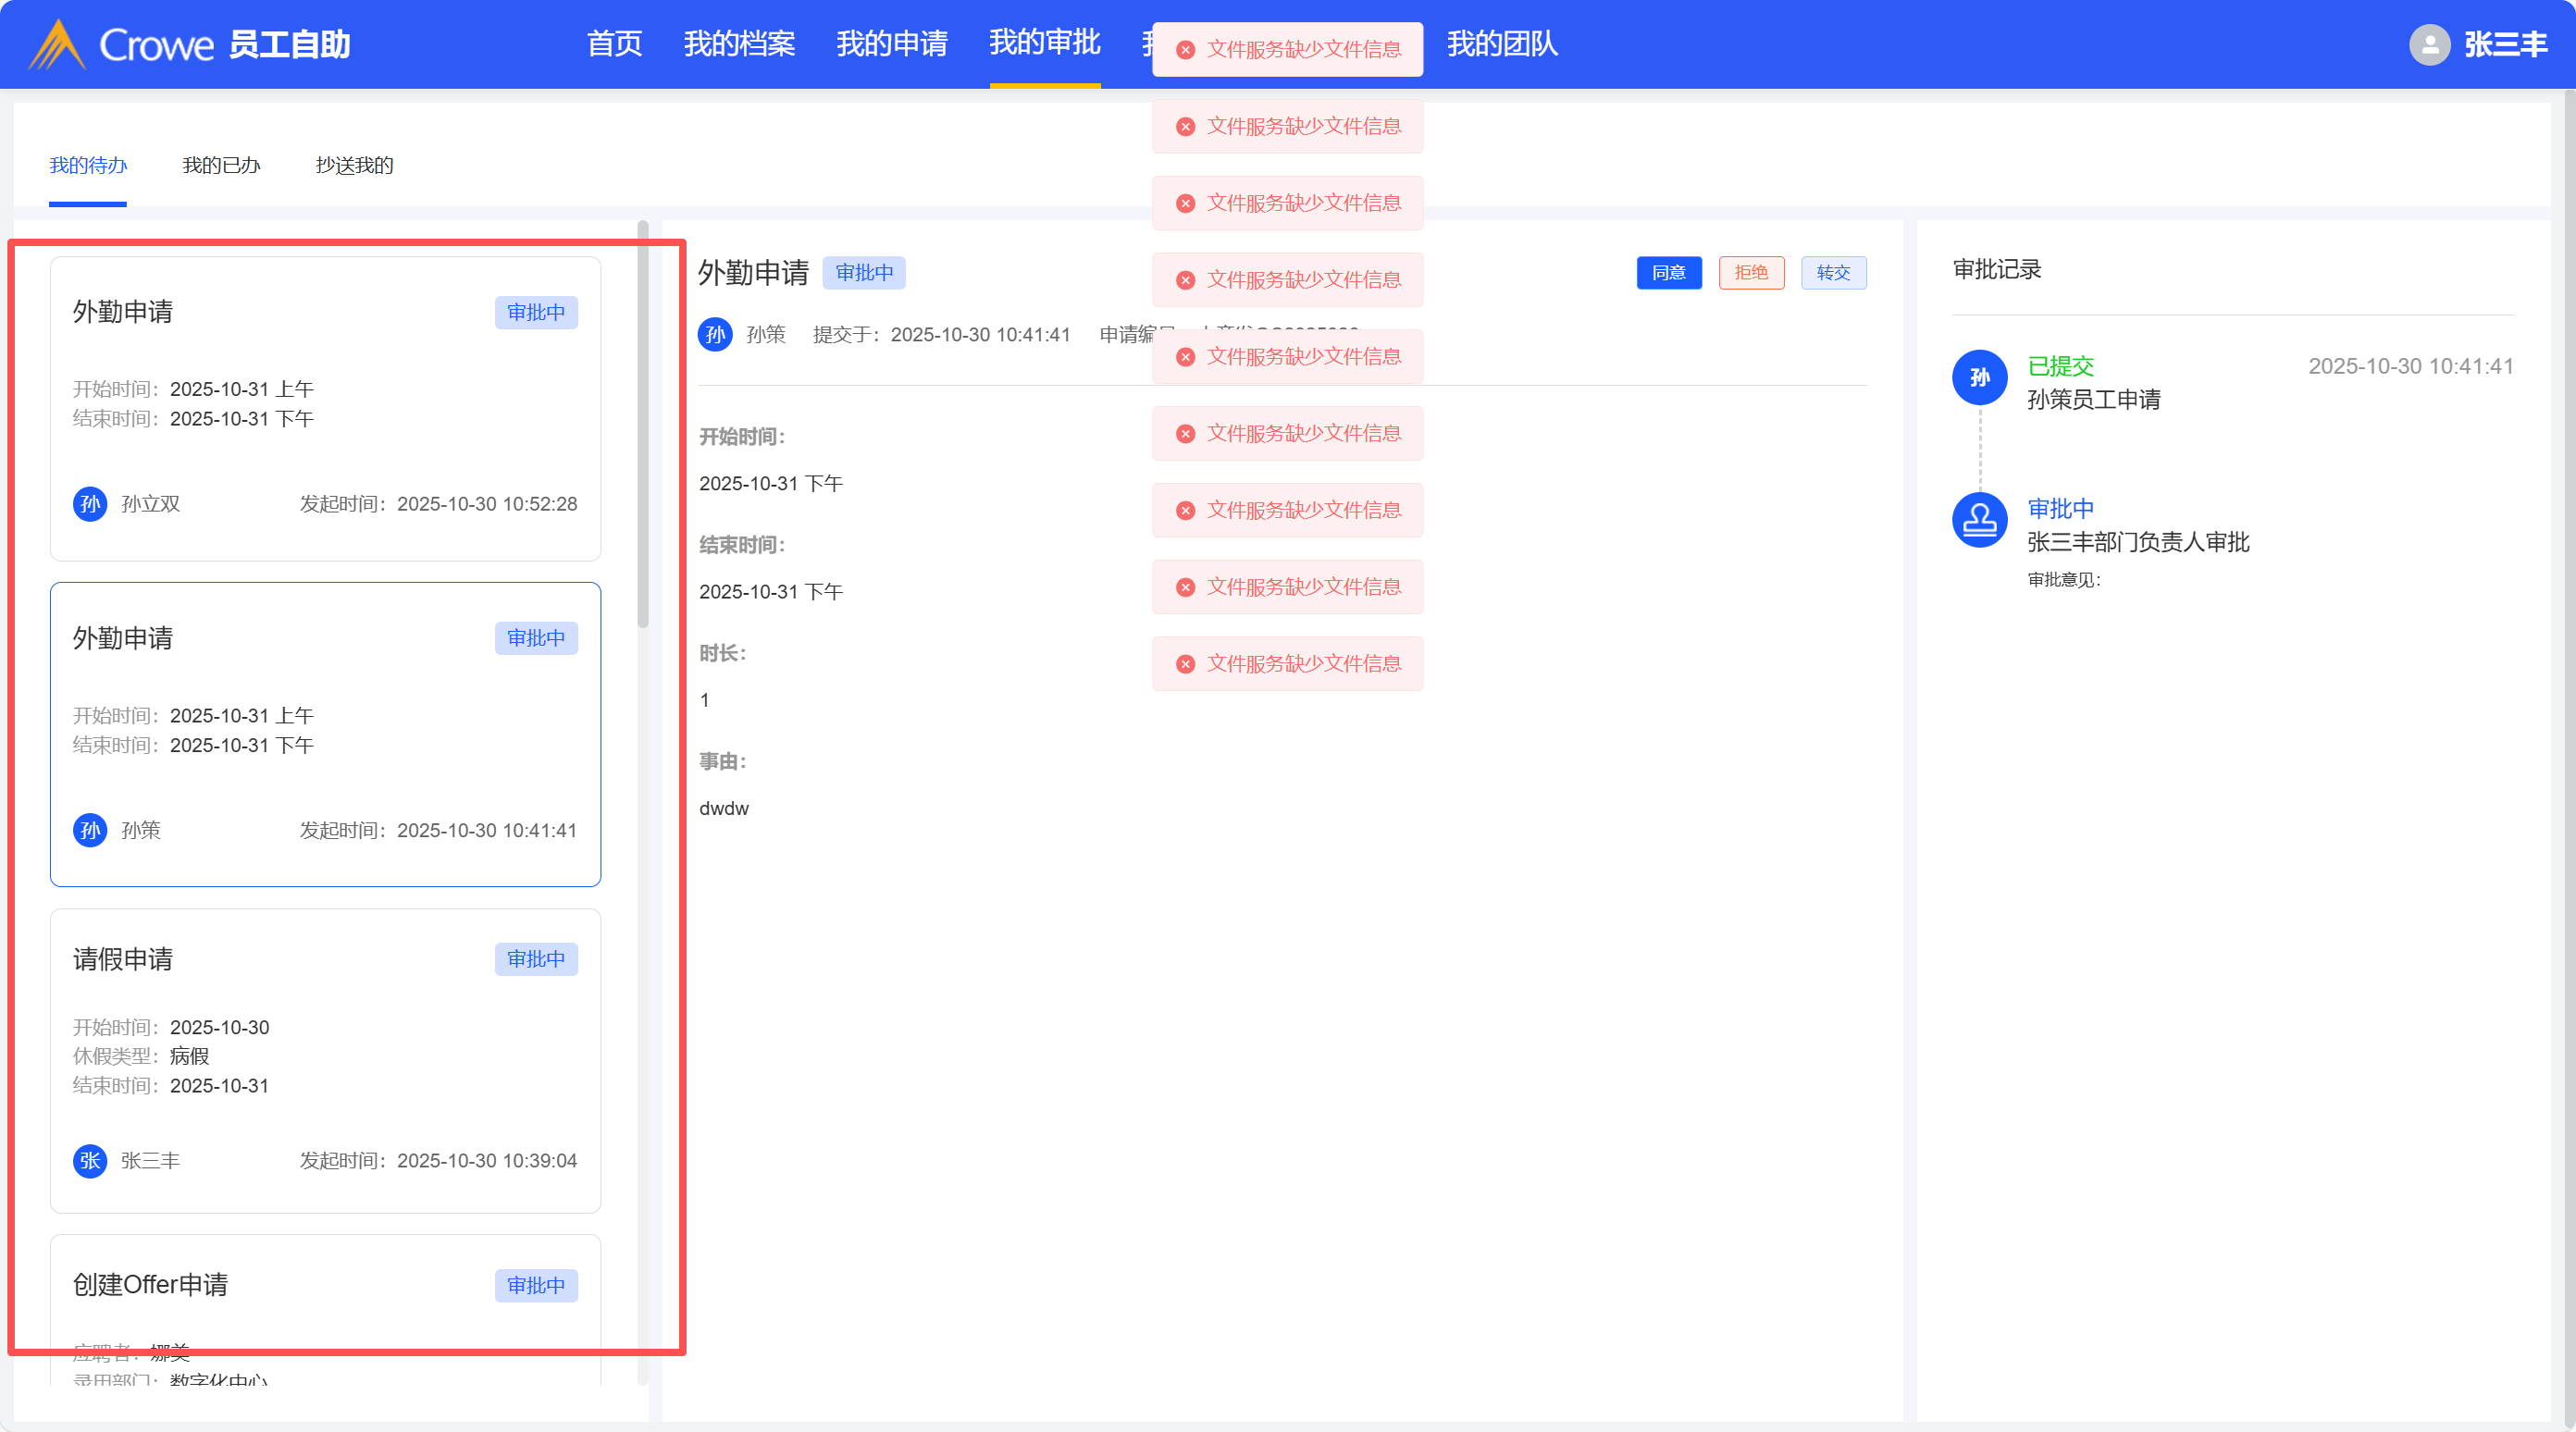Click 张三丰's avatar in the leave request card

(90, 1161)
